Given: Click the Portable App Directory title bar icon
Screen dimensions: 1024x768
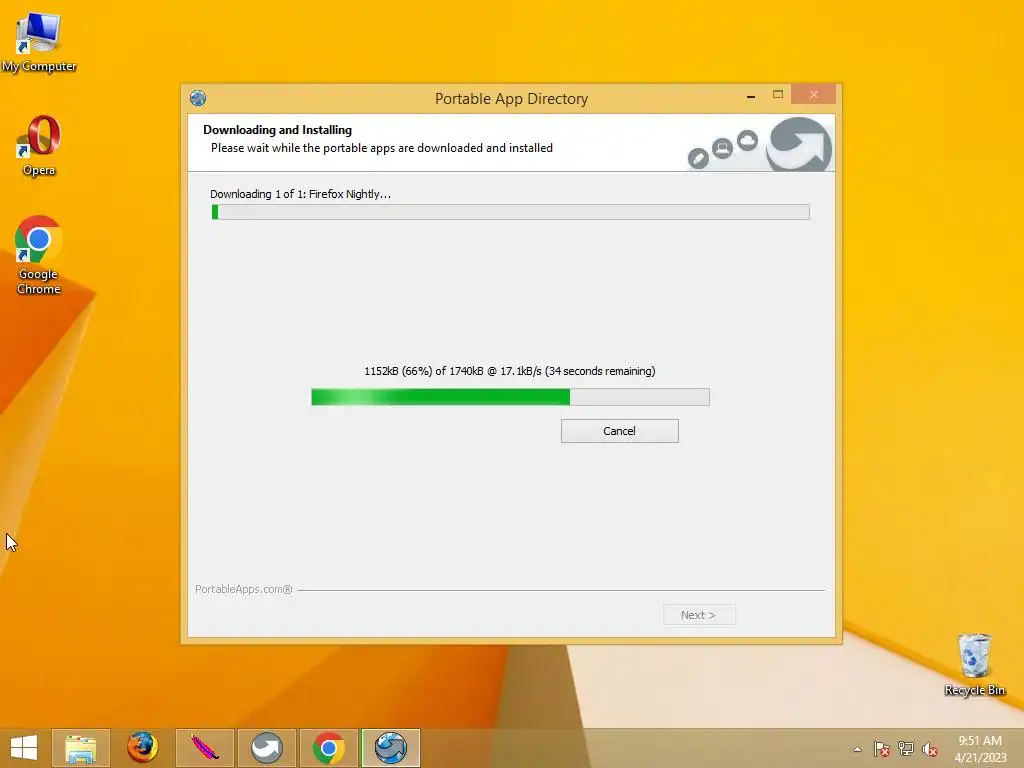Looking at the screenshot, I should pyautogui.click(x=198, y=98).
